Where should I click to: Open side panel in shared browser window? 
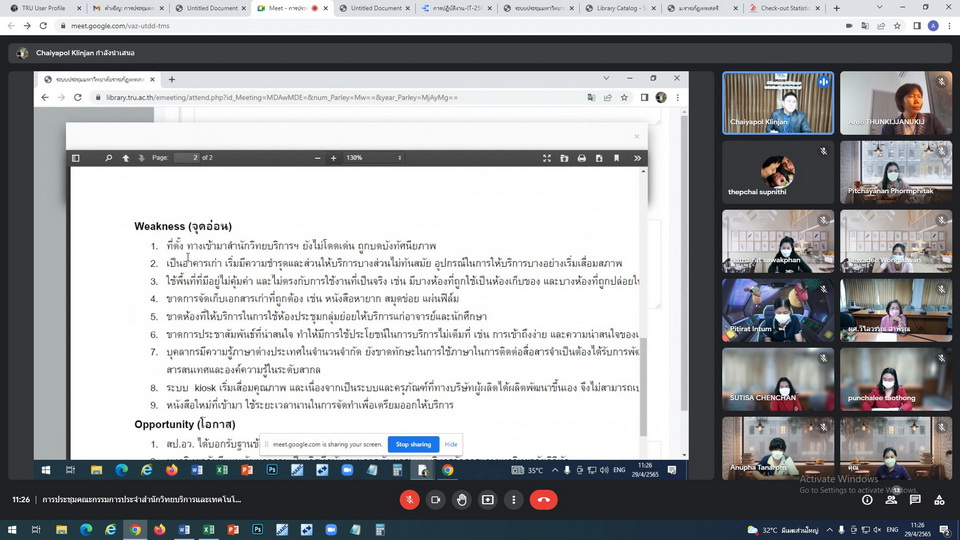click(x=644, y=97)
